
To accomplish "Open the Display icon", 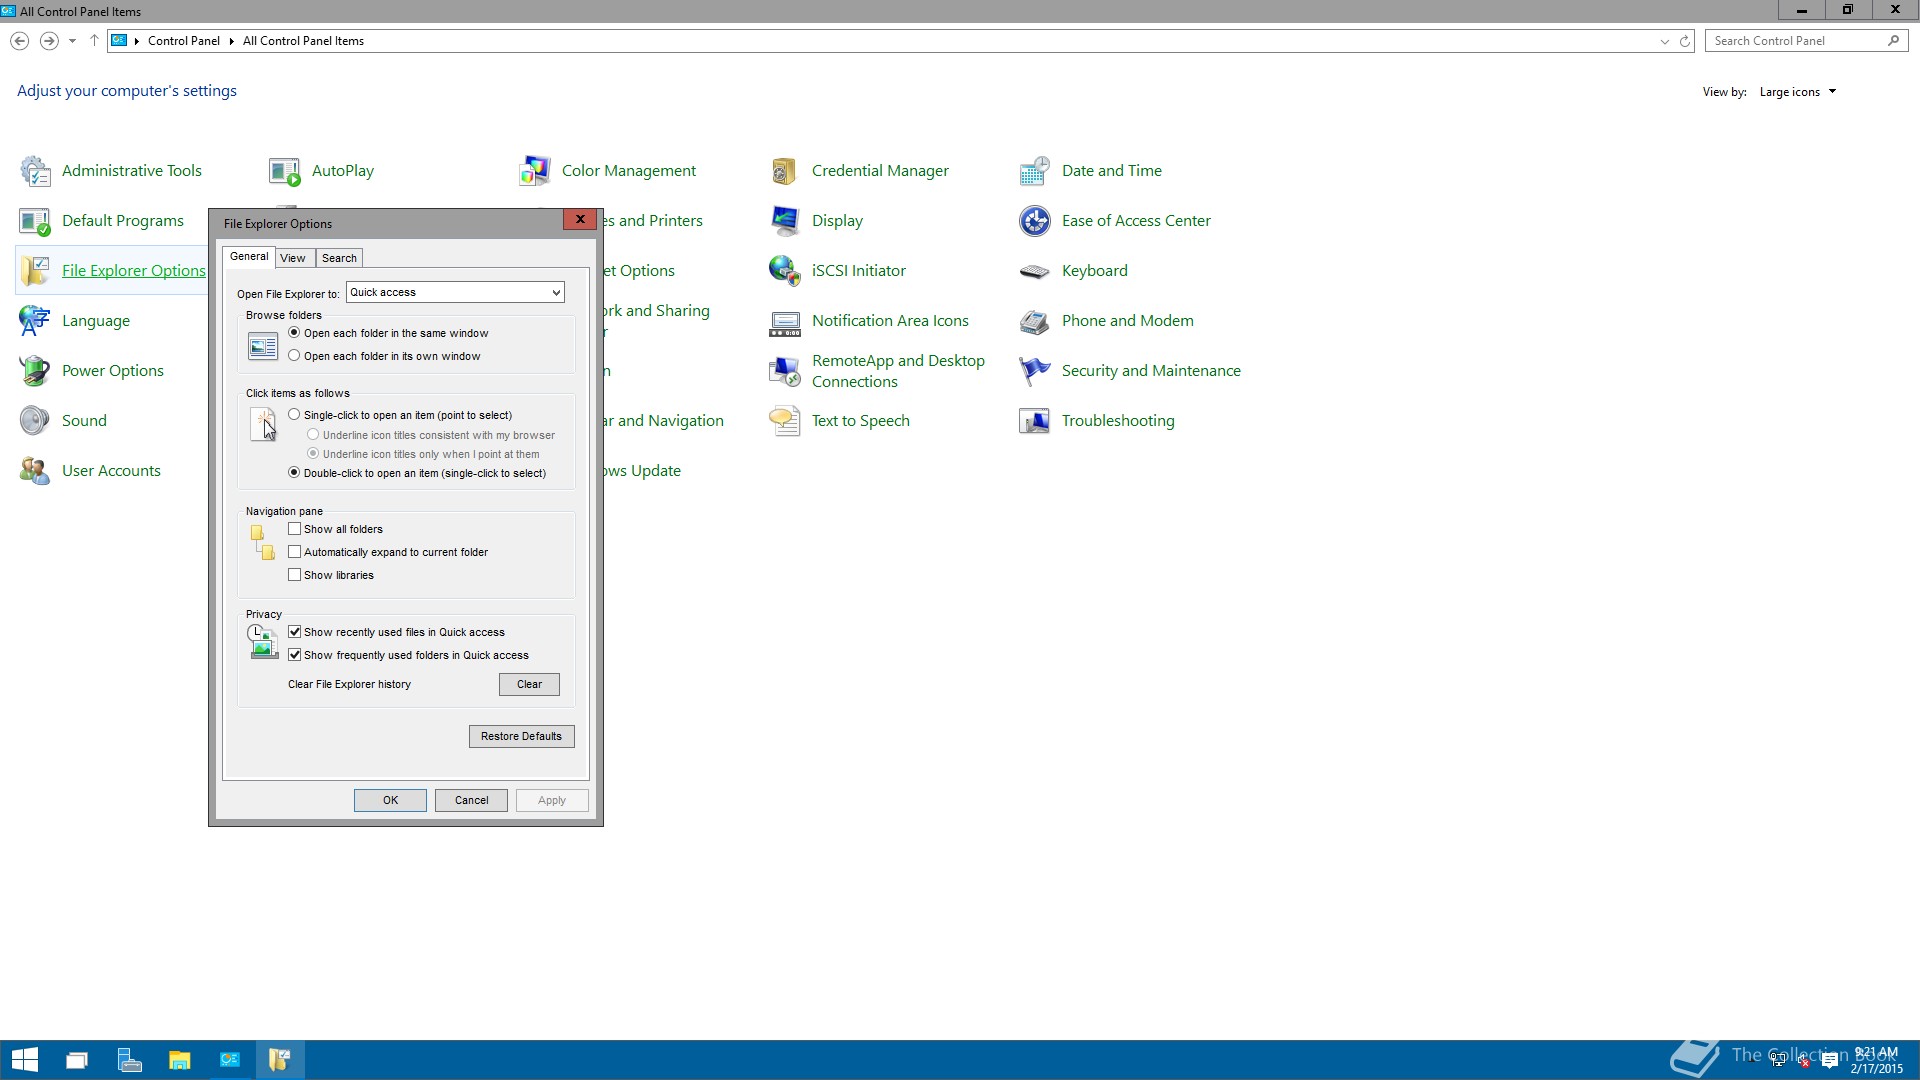I will click(x=785, y=221).
